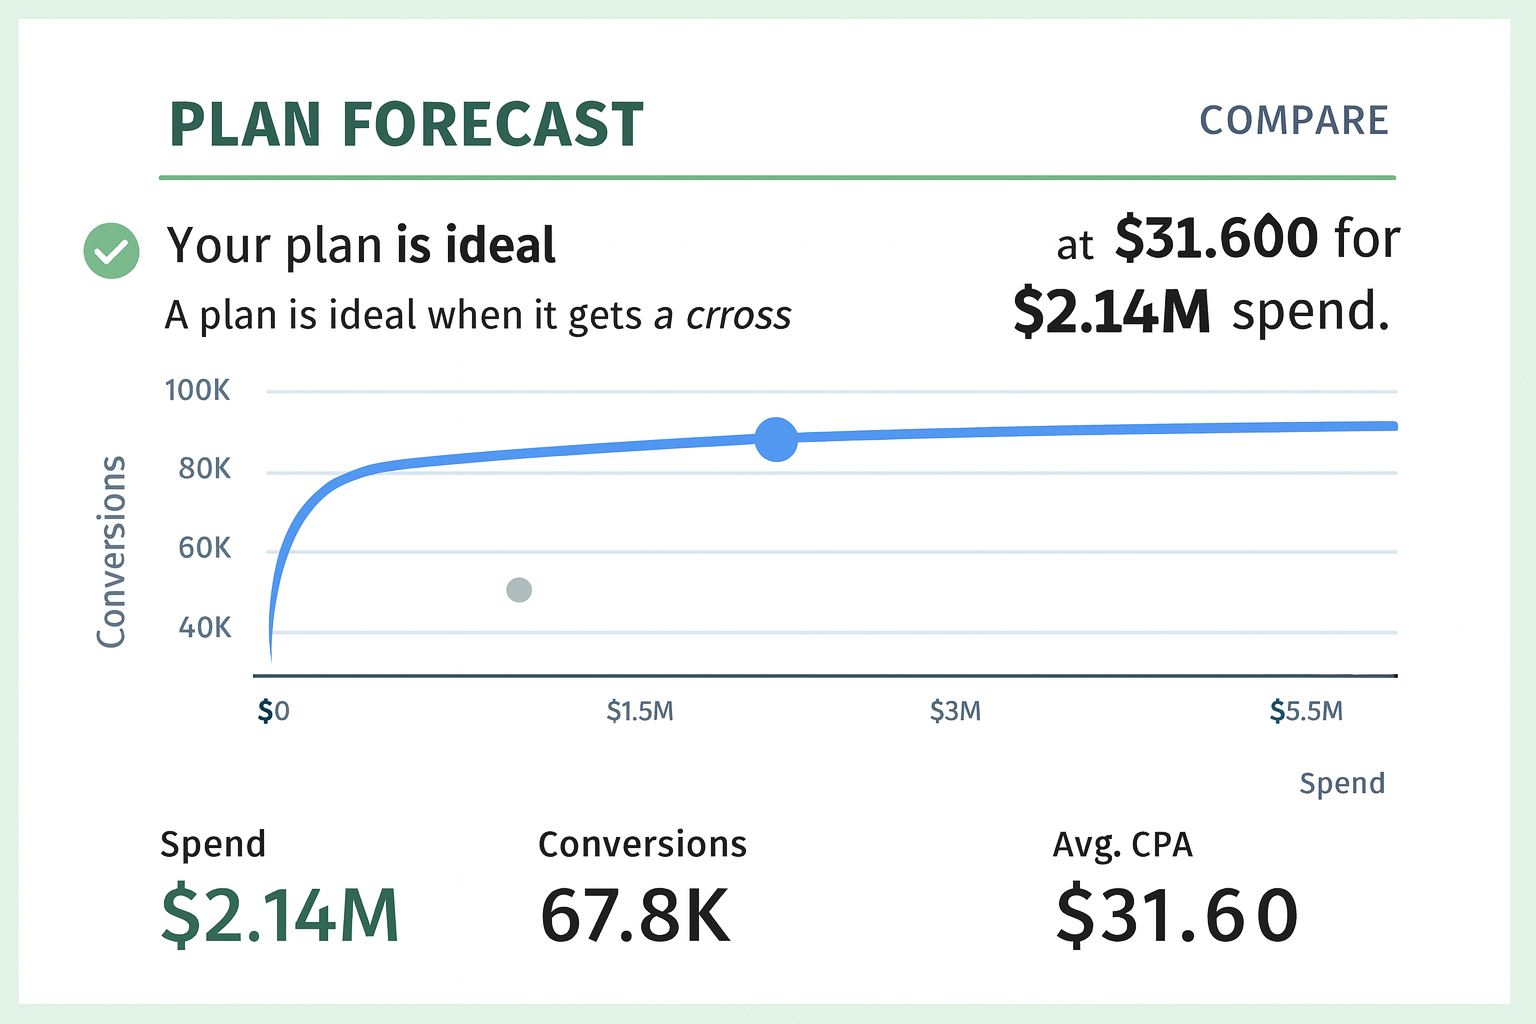Click the $31.60 average CPA value

(x=1177, y=915)
